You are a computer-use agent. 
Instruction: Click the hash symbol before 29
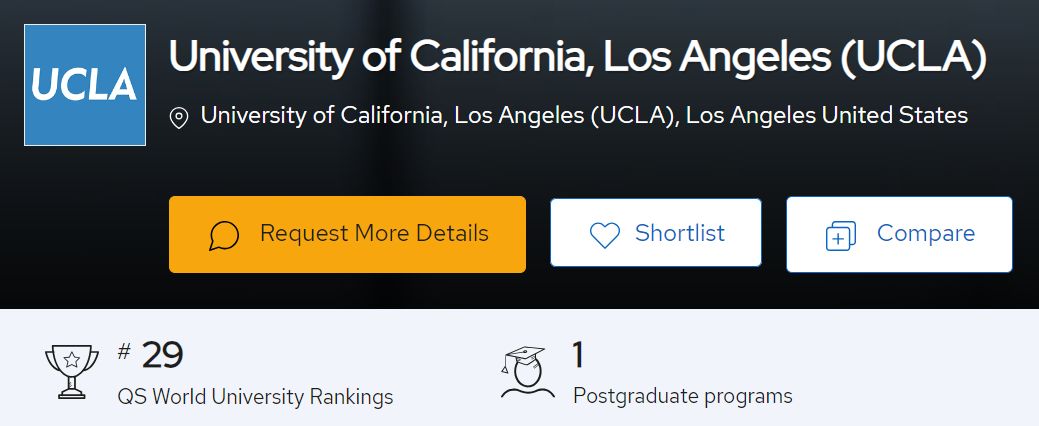pyautogui.click(x=124, y=352)
